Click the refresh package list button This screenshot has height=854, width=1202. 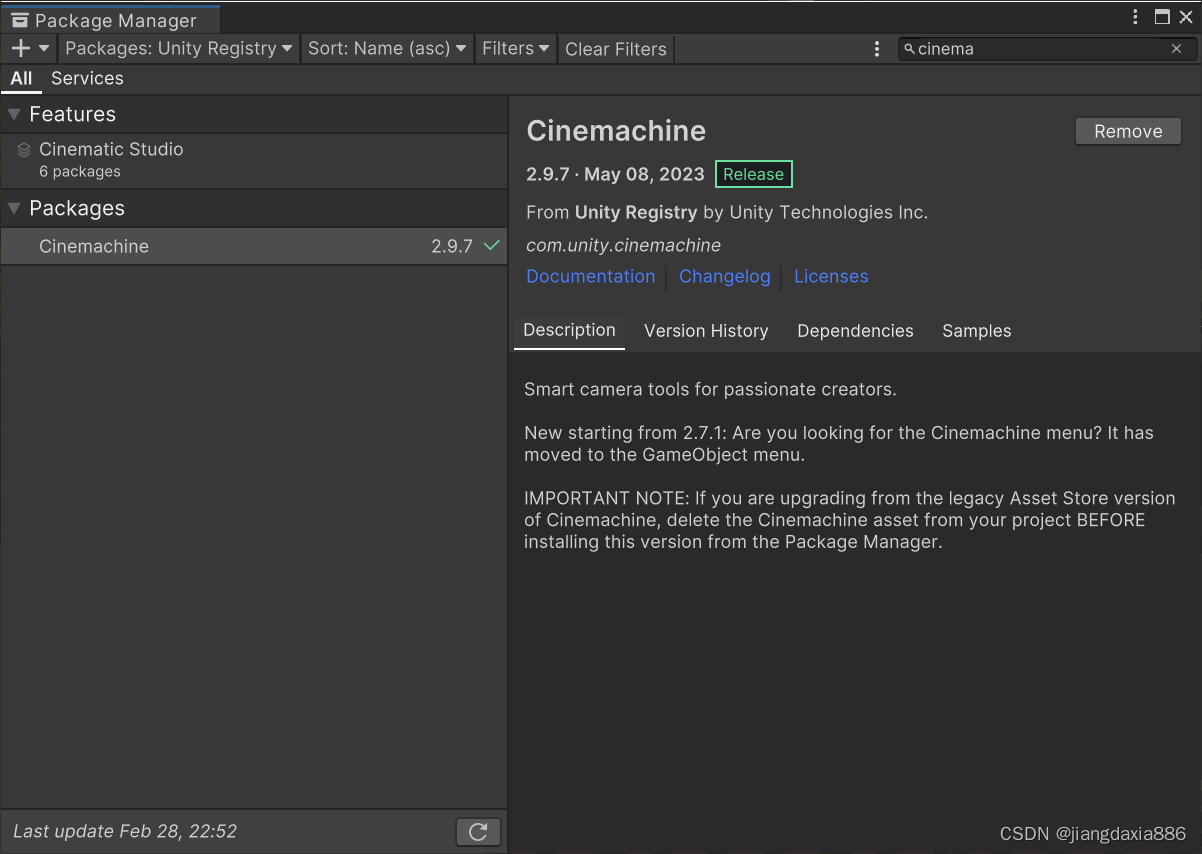pos(478,832)
